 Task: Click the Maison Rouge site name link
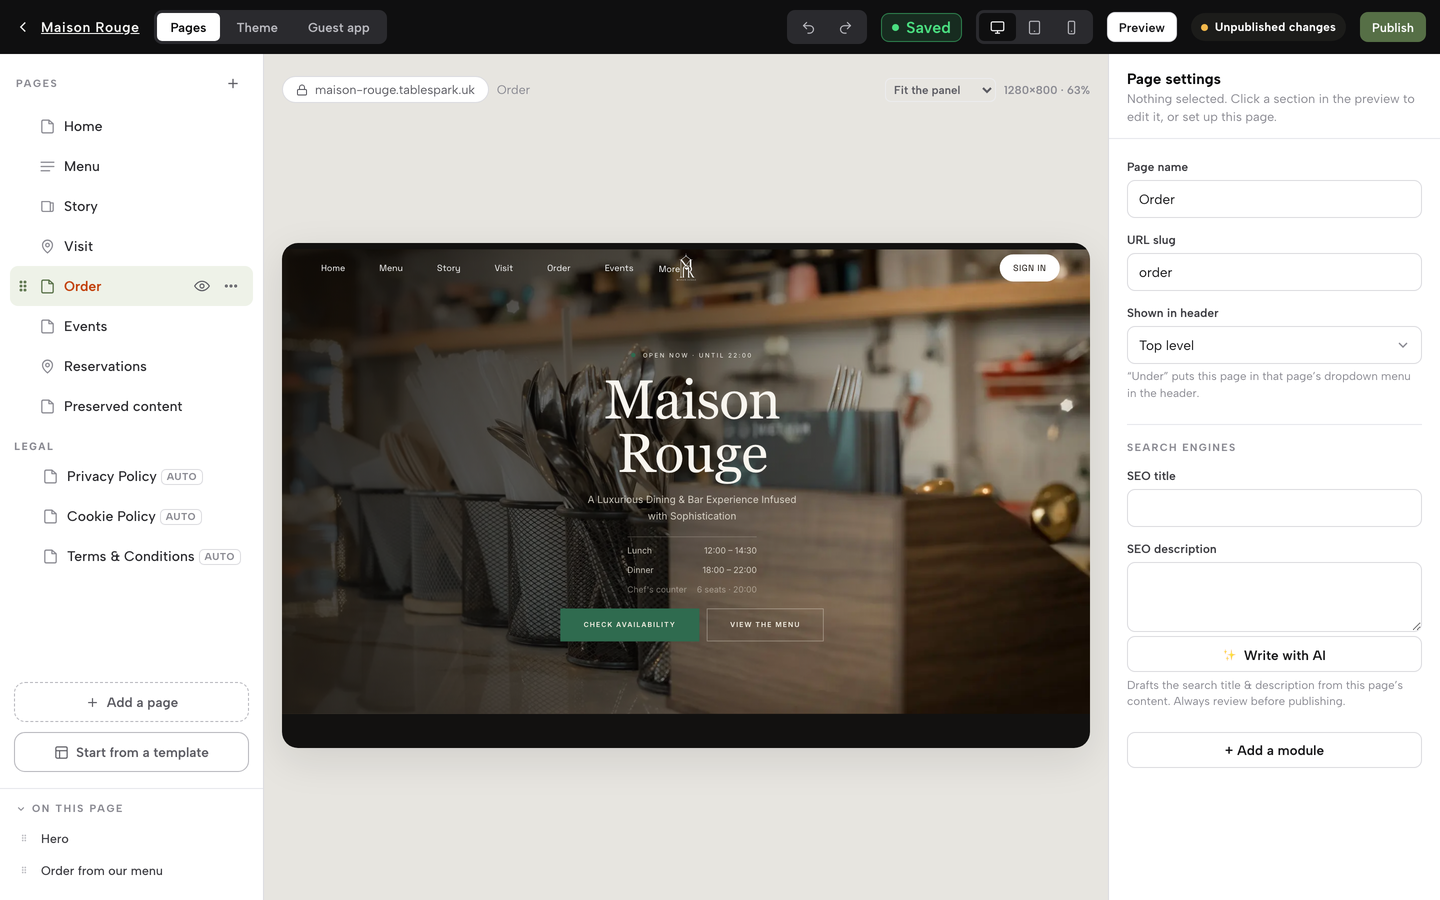pyautogui.click(x=90, y=27)
